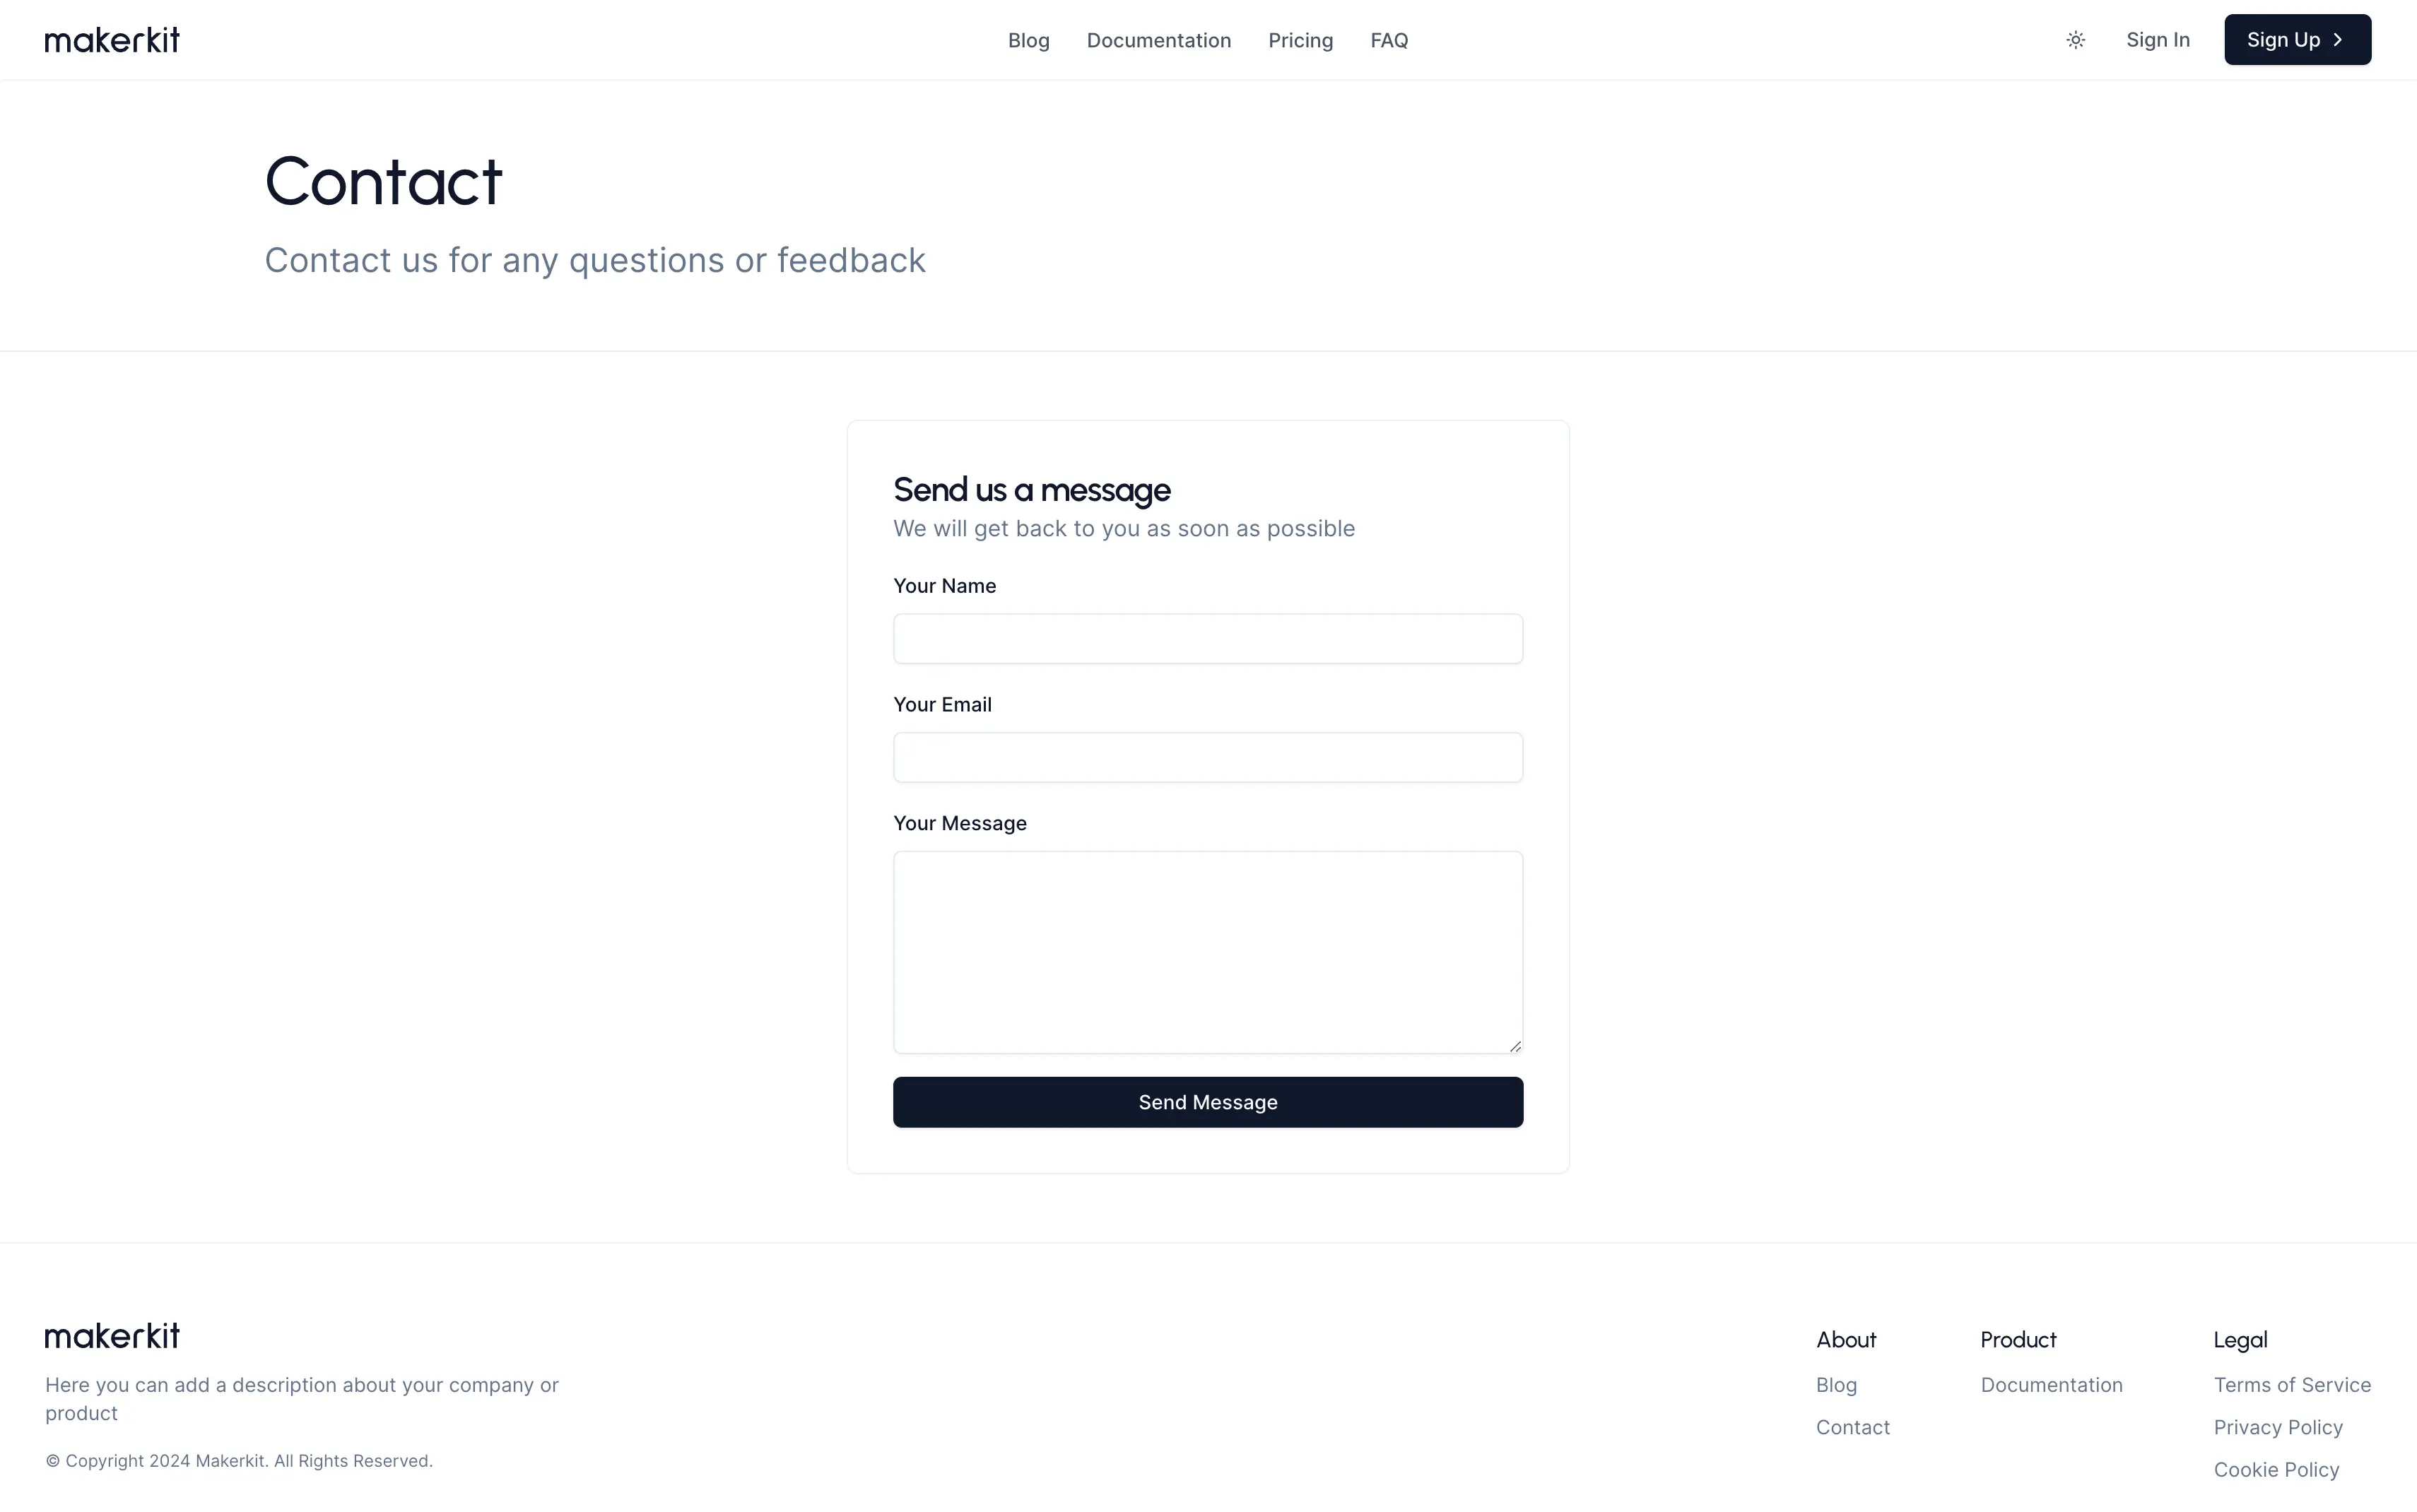Select the FAQ navigation link

(x=1389, y=41)
